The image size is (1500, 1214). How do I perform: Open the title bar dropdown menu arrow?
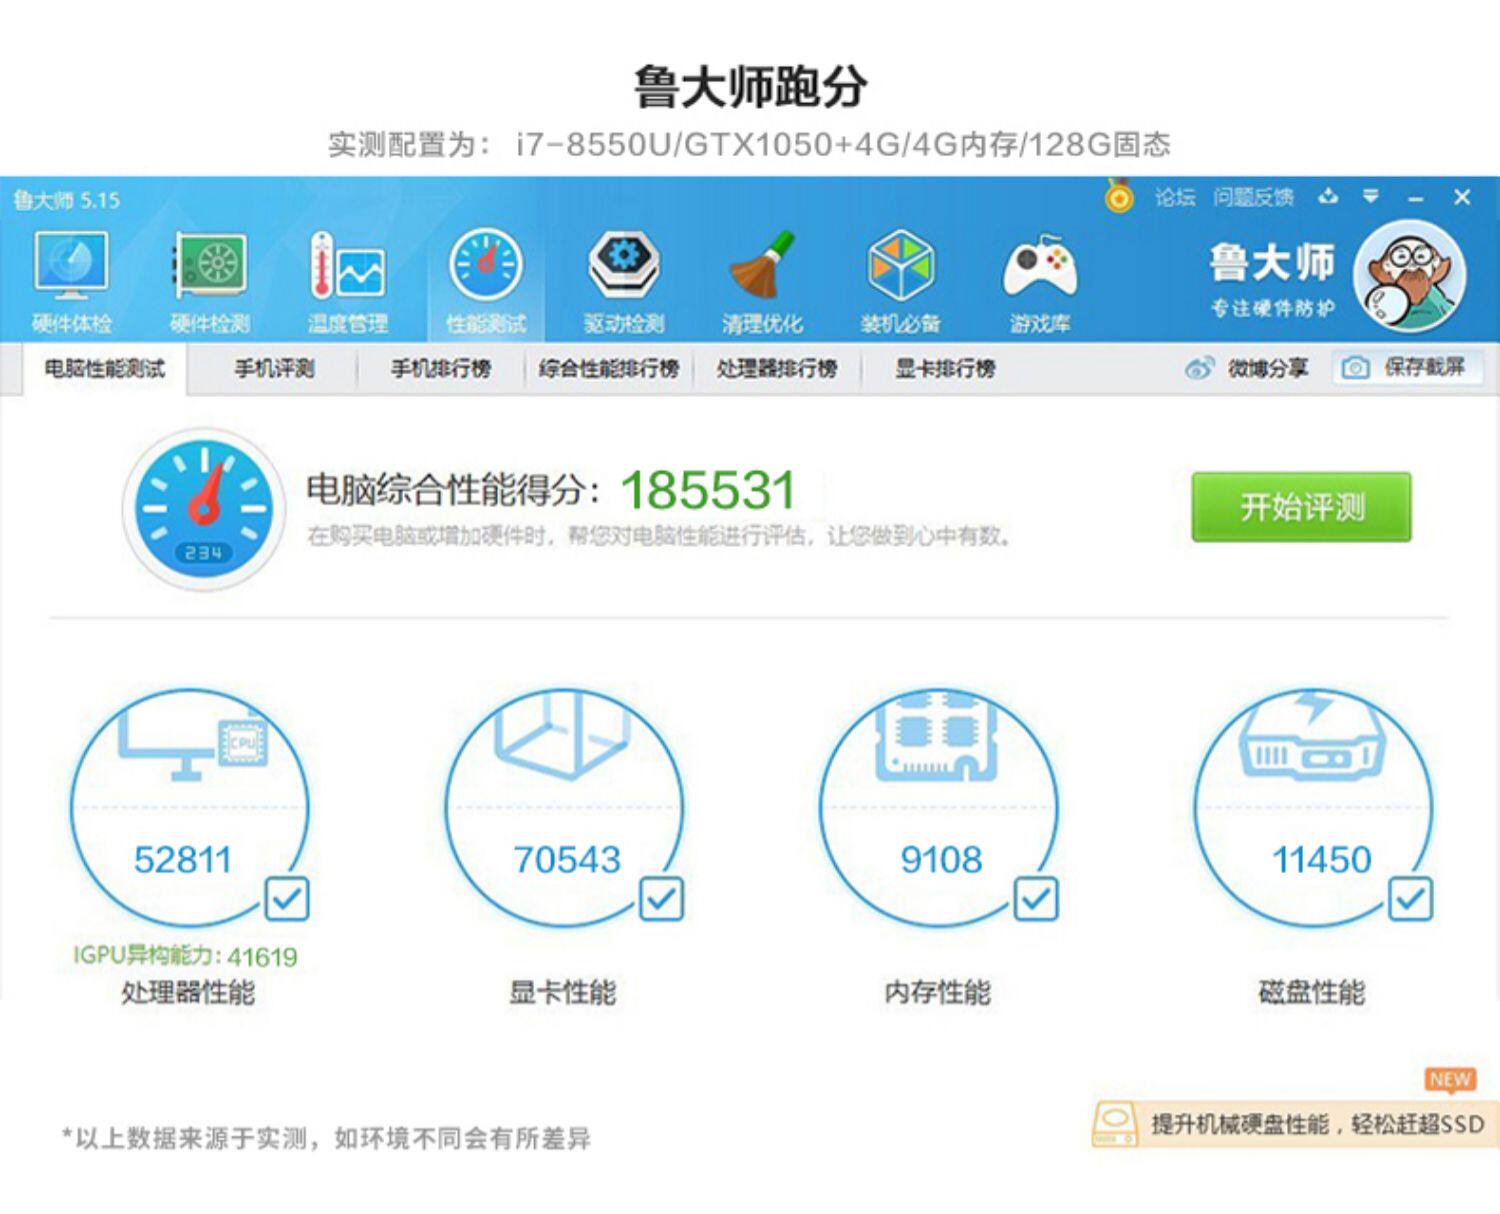coord(1371,196)
